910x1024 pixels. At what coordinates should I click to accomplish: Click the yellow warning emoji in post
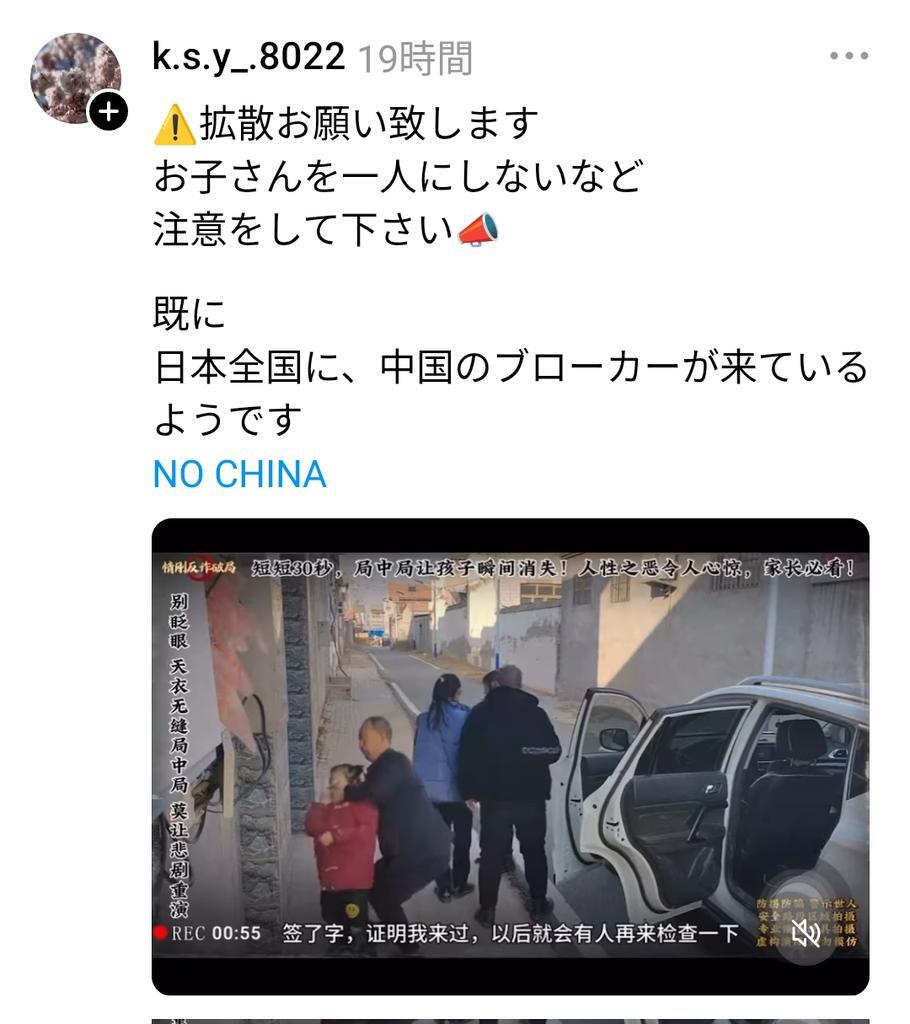(174, 125)
